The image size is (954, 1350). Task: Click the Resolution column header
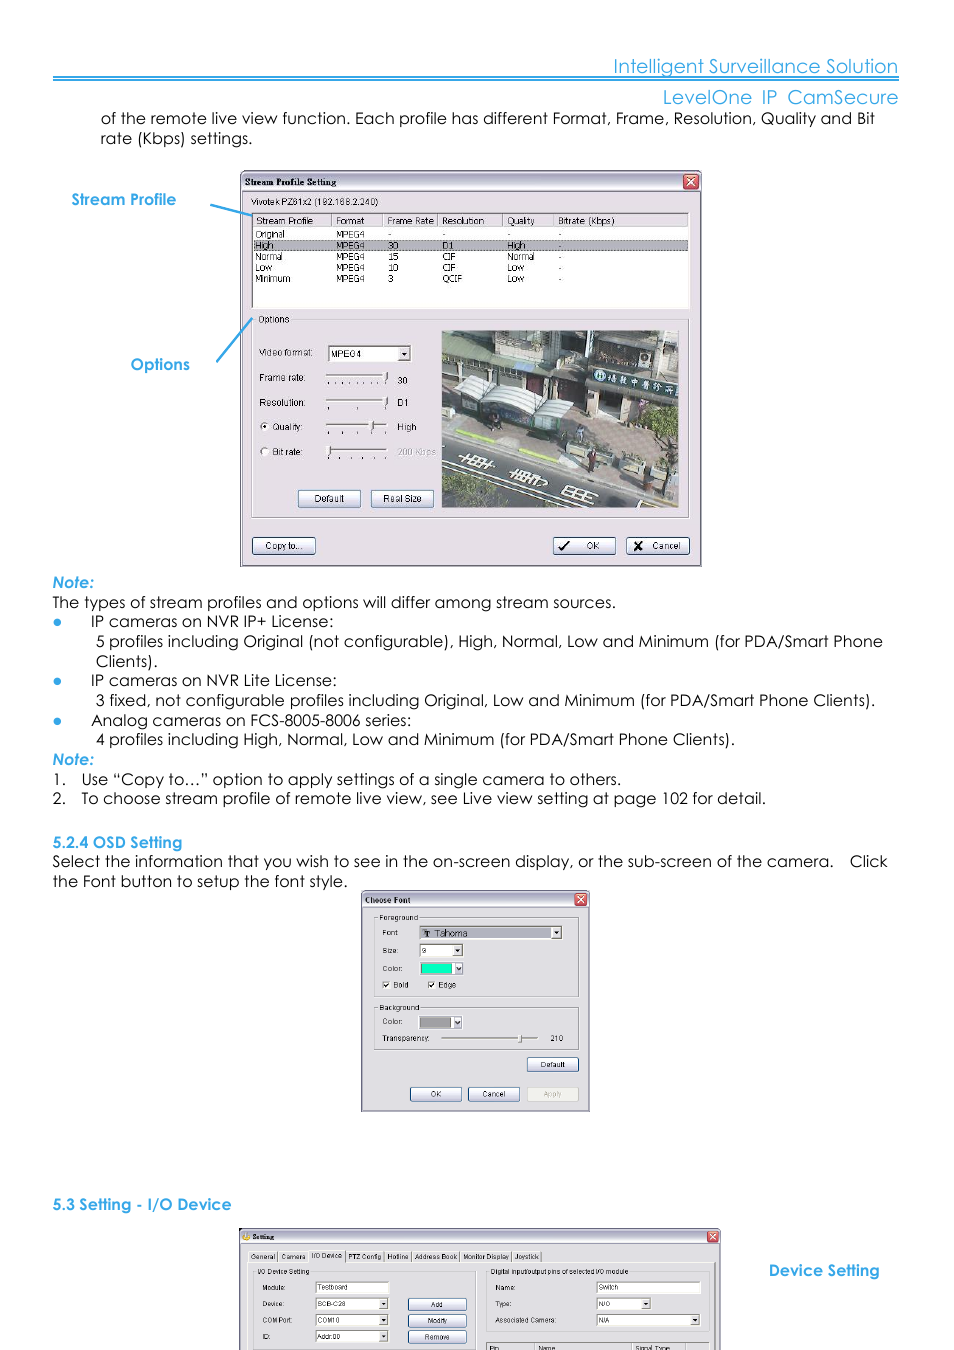coord(470,221)
